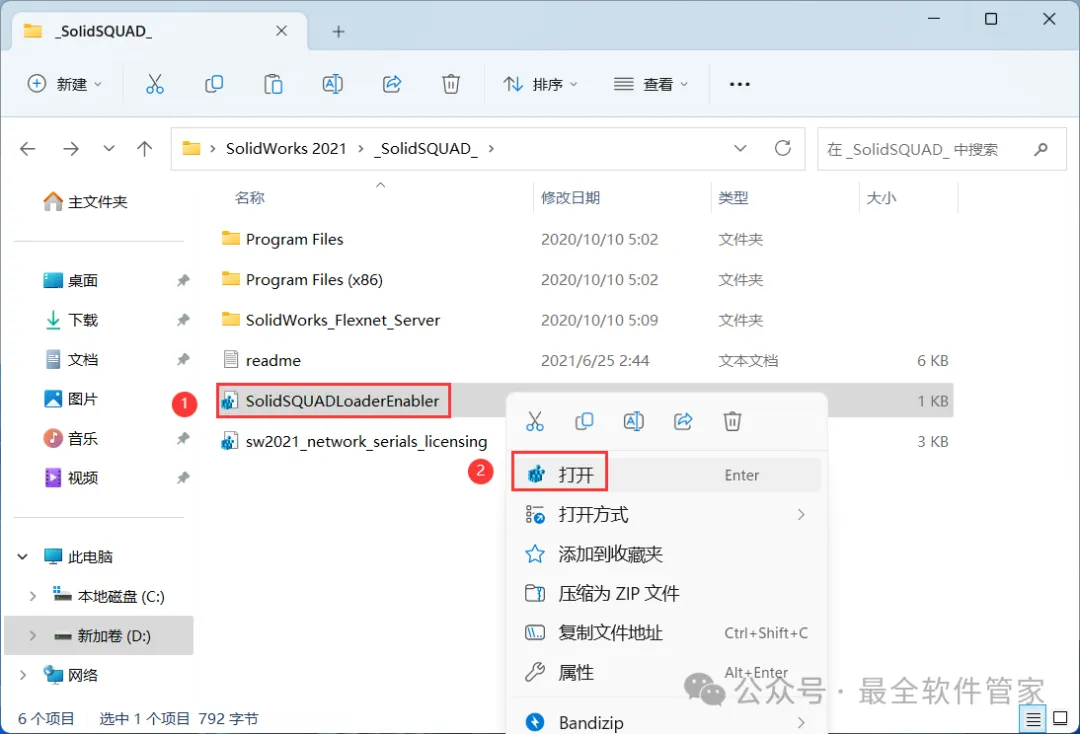Open 图片 (Pictures) in the sidebar
Viewport: 1080px width, 734px height.
tap(72, 399)
